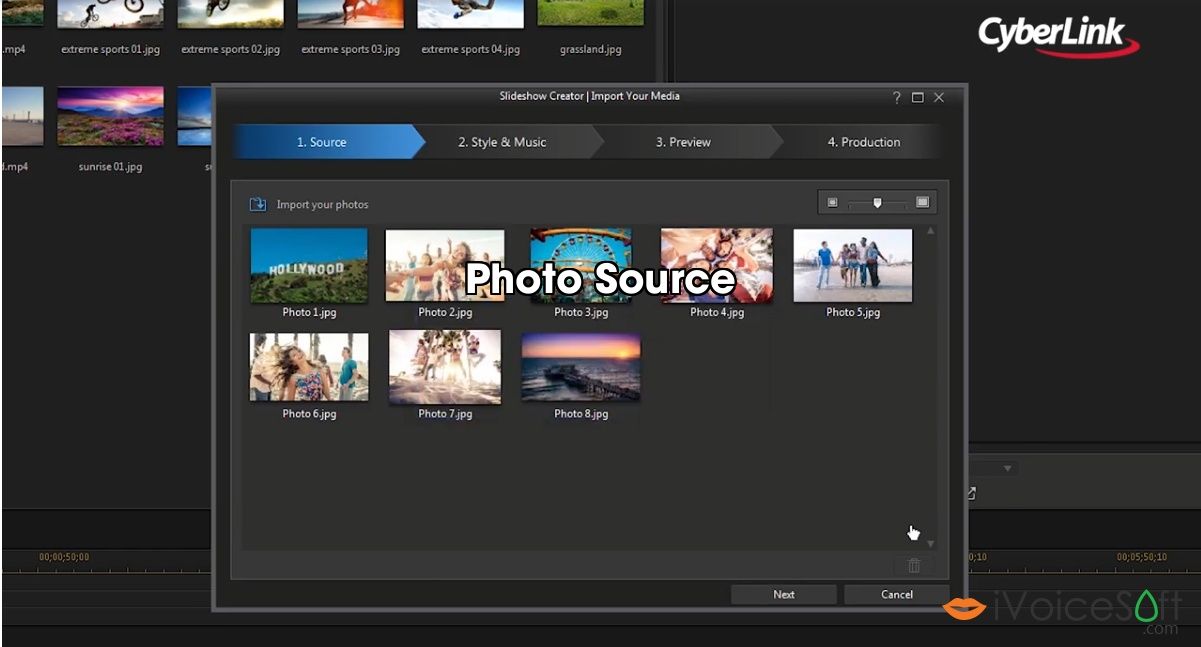Click the undock preview icon behind the dialog
The height and width of the screenshot is (647, 1201).
[x=970, y=493]
